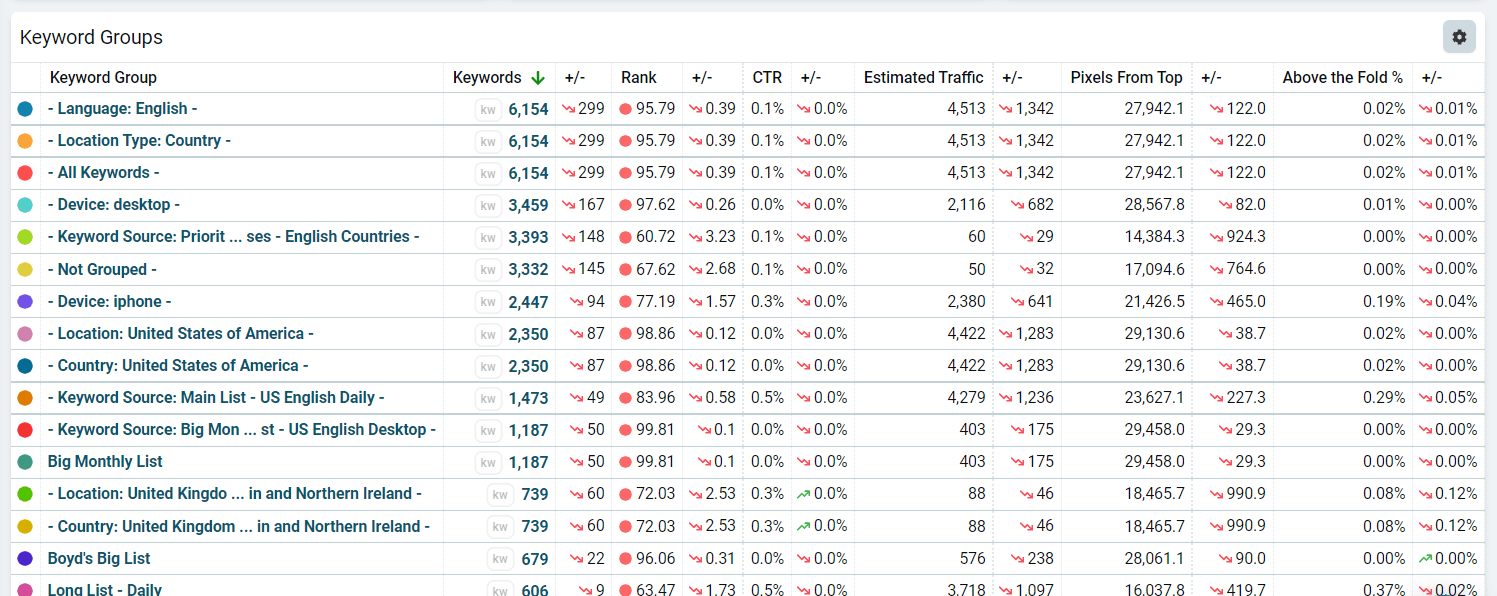The image size is (1497, 596).
Task: Click rank value 96.06 in Boyd's Big List row
Action: [655, 558]
